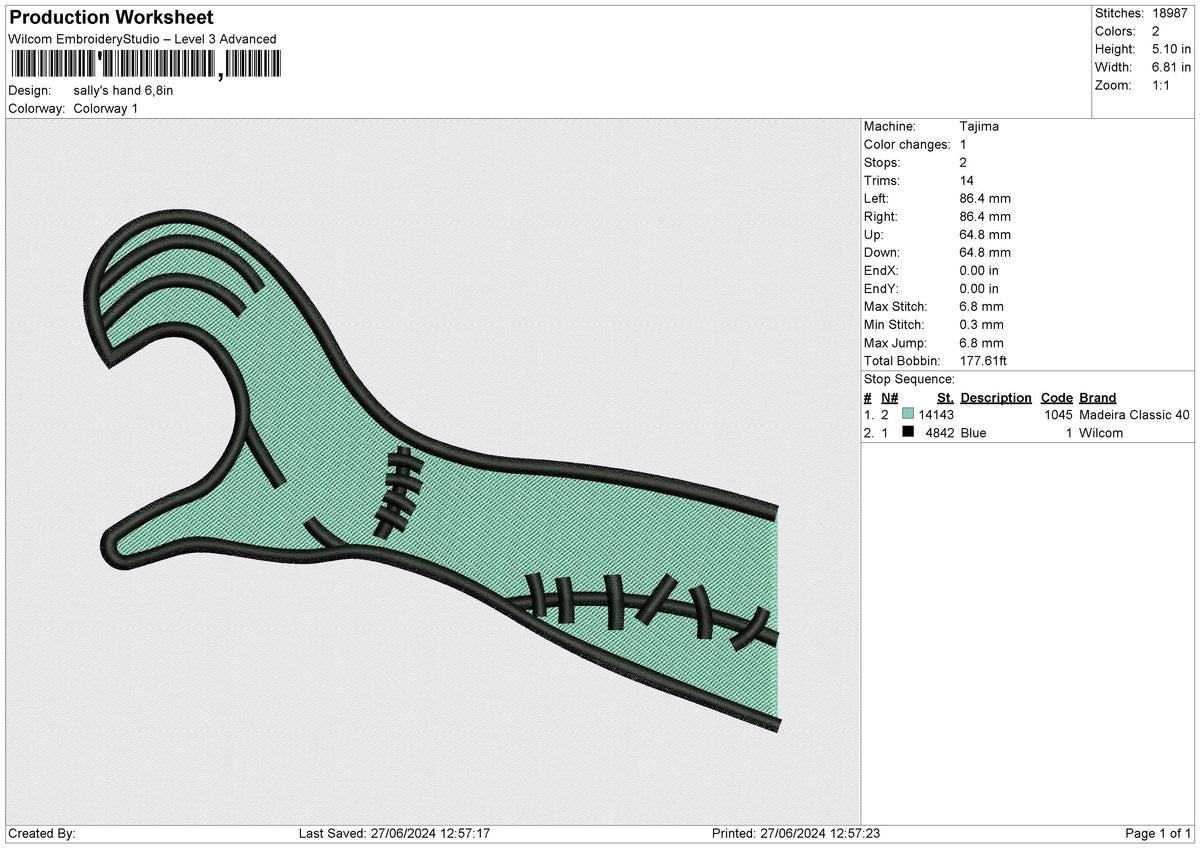Click the Machine value Tajima
Screen dimensions: 1200x848
979,126
